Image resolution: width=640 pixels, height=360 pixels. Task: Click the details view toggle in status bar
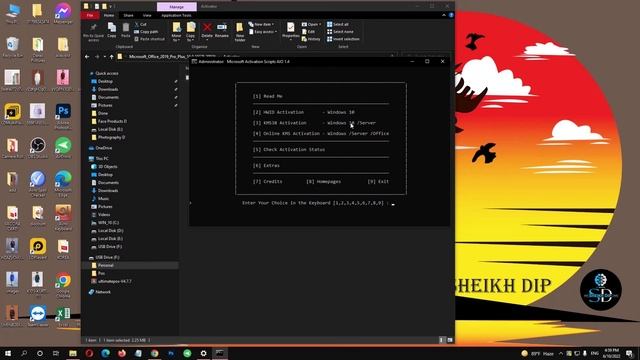[442, 340]
